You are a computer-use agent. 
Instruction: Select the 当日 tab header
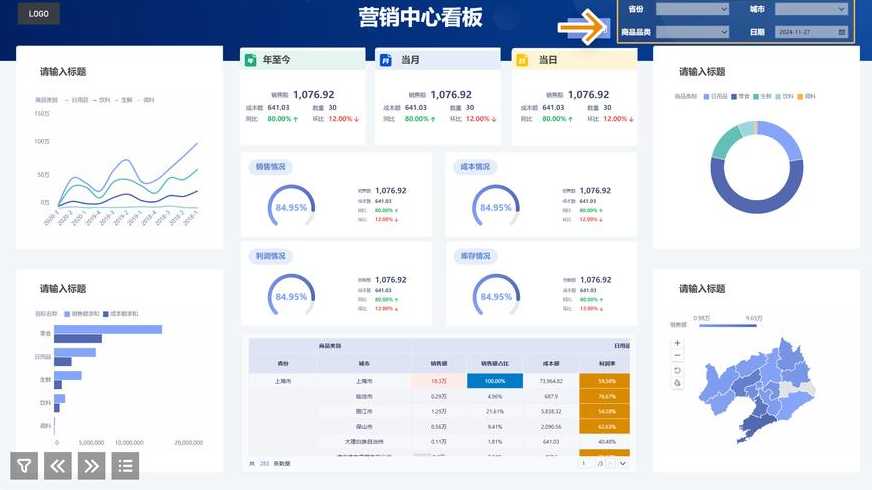pos(574,60)
